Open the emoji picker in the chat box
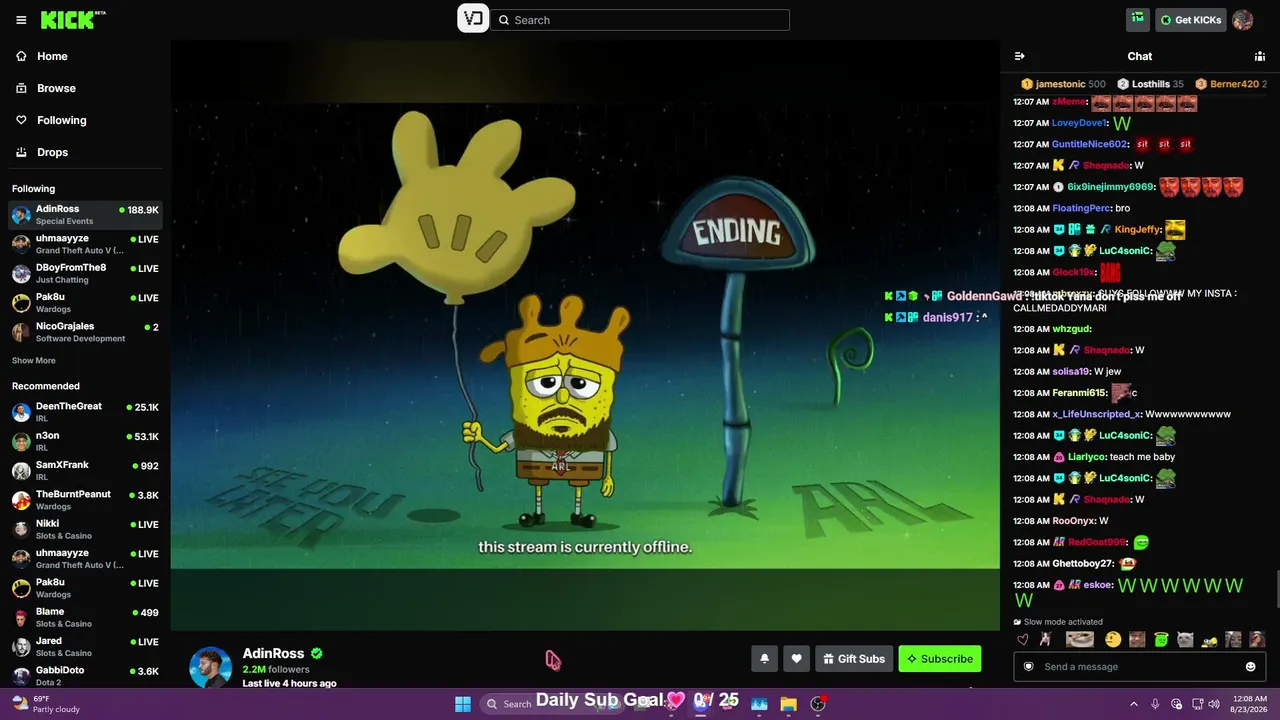The height and width of the screenshot is (720, 1280). tap(1250, 667)
